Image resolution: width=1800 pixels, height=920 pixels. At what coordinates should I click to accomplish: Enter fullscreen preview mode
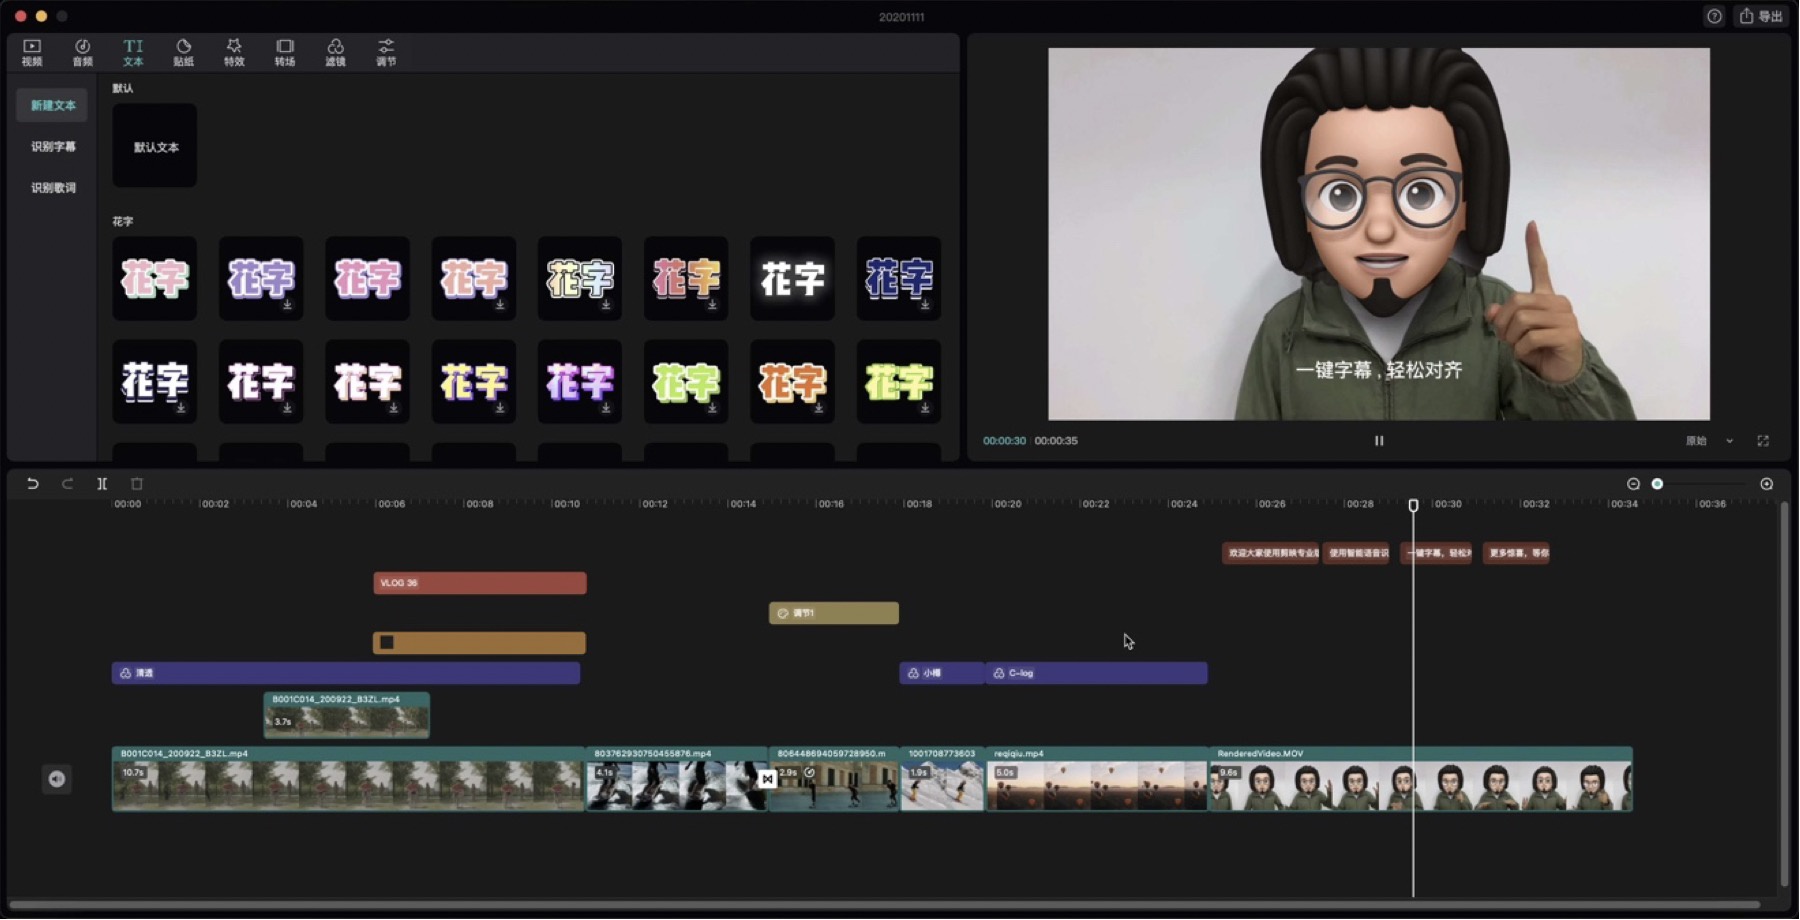click(x=1765, y=440)
